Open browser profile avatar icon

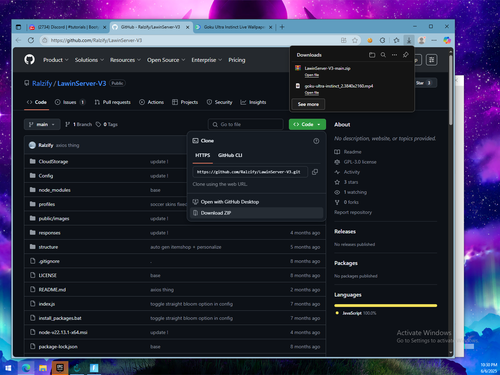[x=421, y=40]
